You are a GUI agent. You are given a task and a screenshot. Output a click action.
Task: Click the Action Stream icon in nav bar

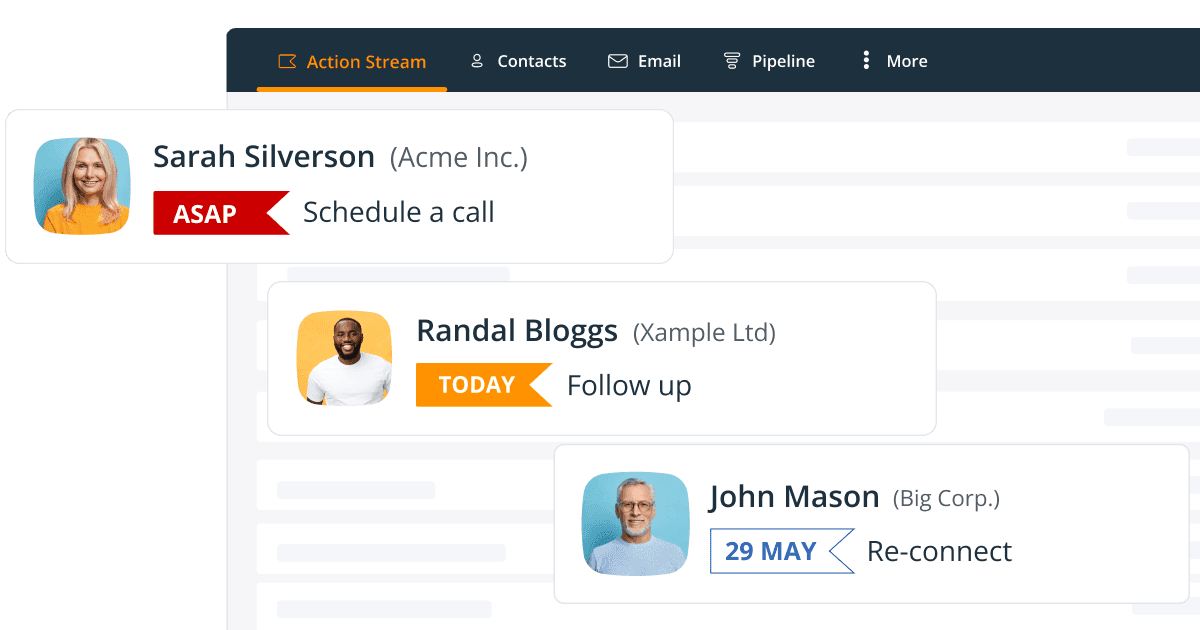(x=287, y=61)
